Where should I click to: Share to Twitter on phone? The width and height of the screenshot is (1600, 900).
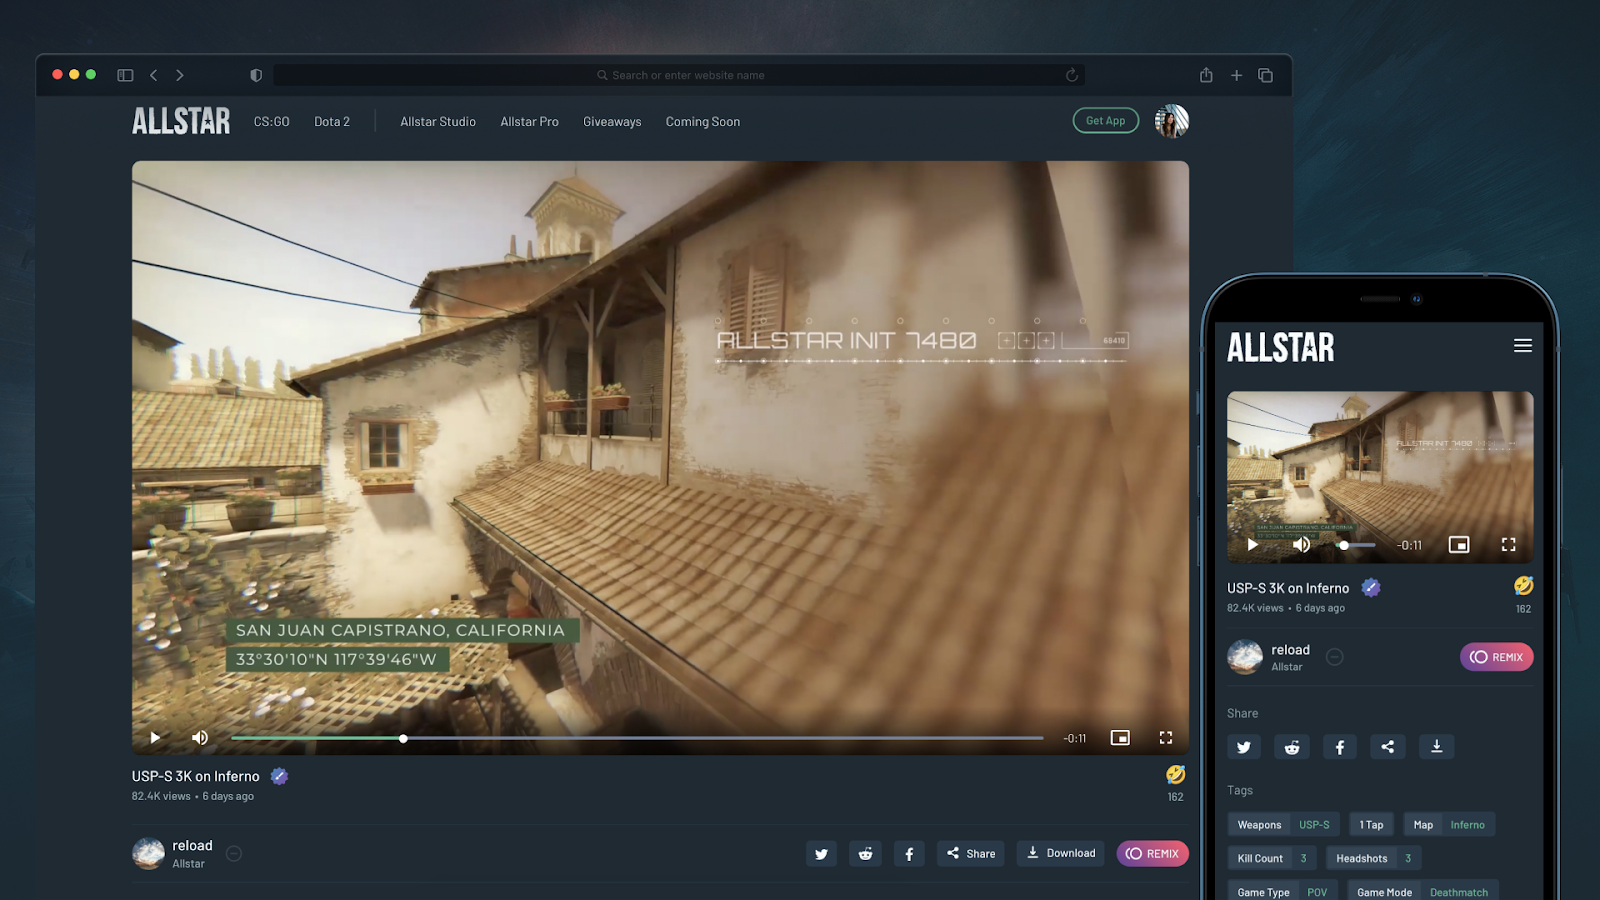click(1244, 747)
